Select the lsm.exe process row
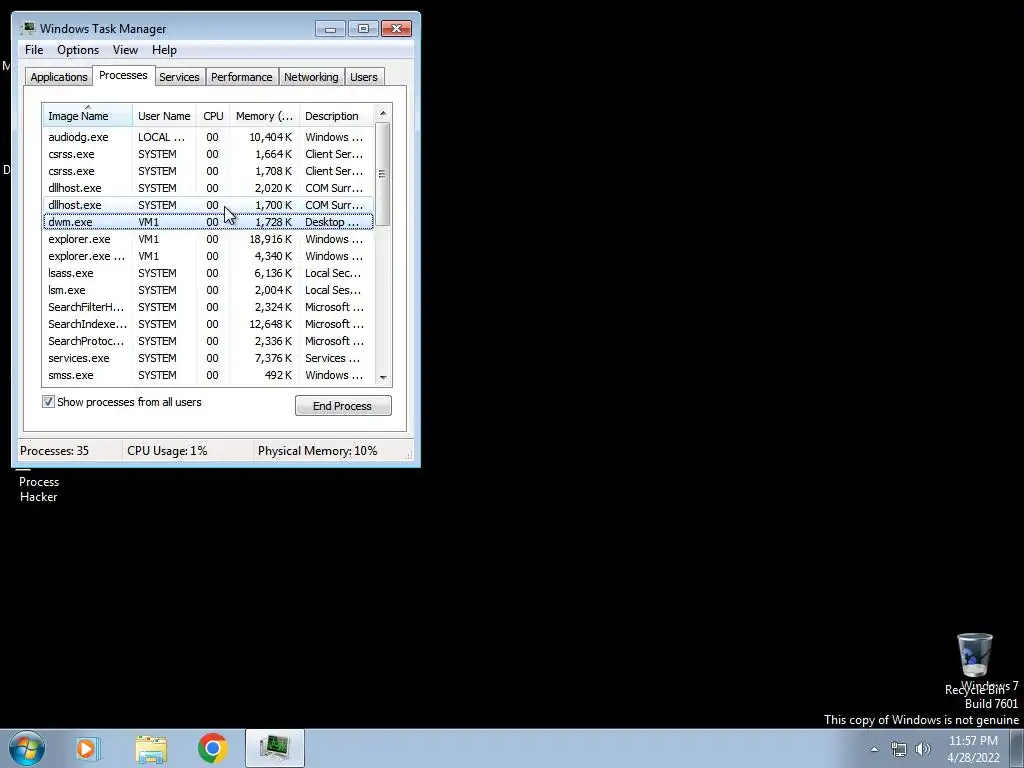The image size is (1024, 768). (208, 290)
